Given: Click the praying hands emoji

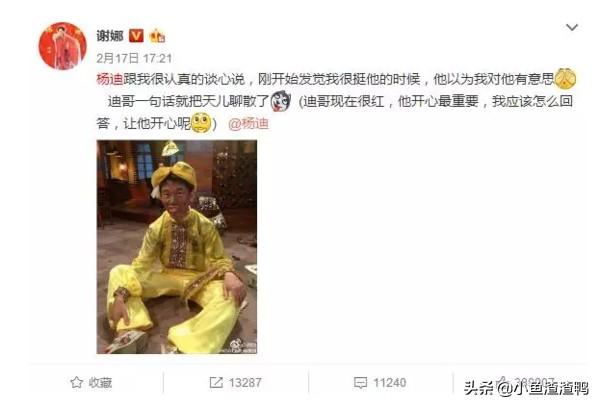Looking at the screenshot, I should 565,78.
